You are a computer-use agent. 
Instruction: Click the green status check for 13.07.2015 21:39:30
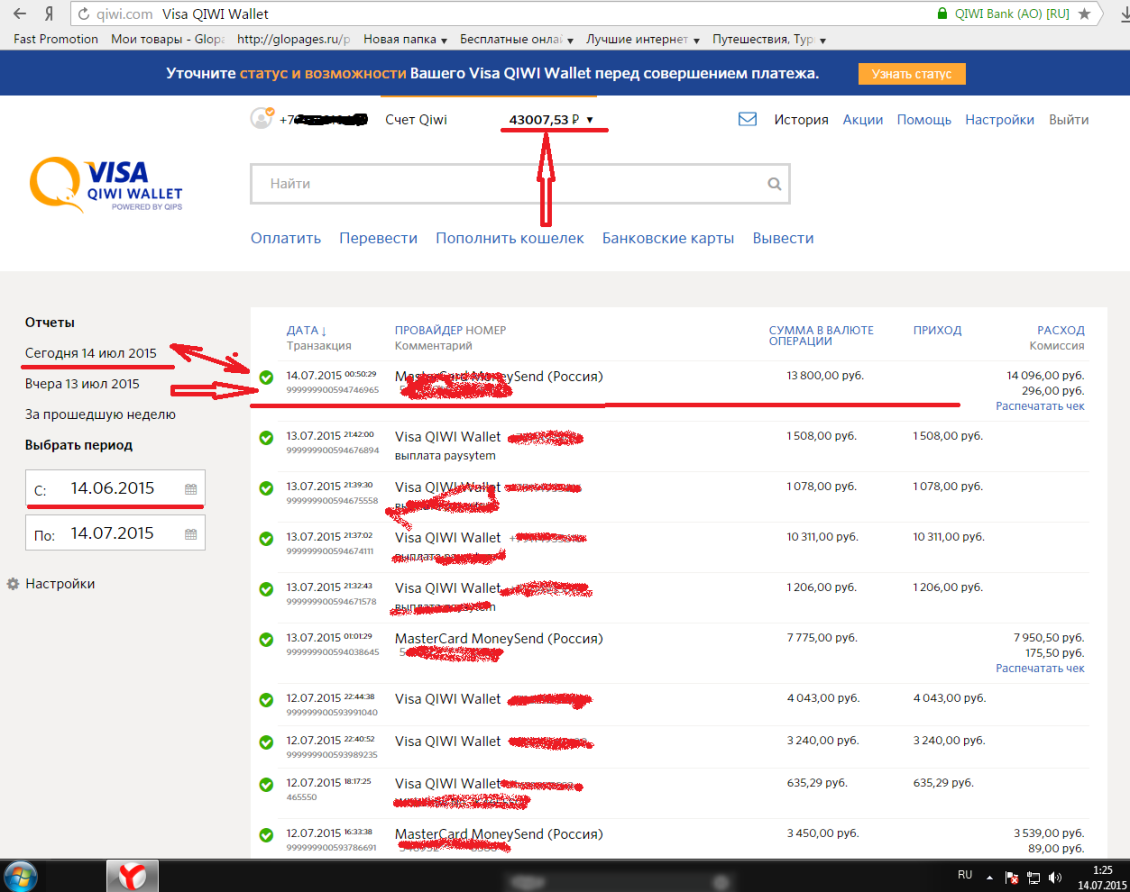click(266, 488)
